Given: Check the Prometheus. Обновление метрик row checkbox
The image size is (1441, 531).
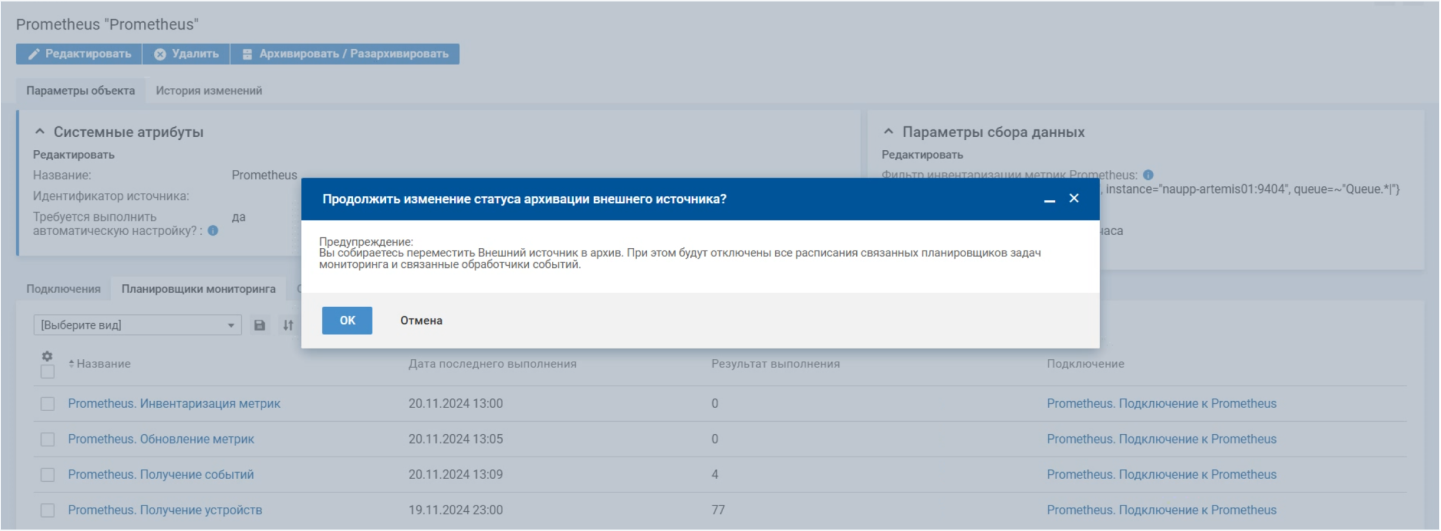Looking at the screenshot, I should pyautogui.click(x=47, y=439).
